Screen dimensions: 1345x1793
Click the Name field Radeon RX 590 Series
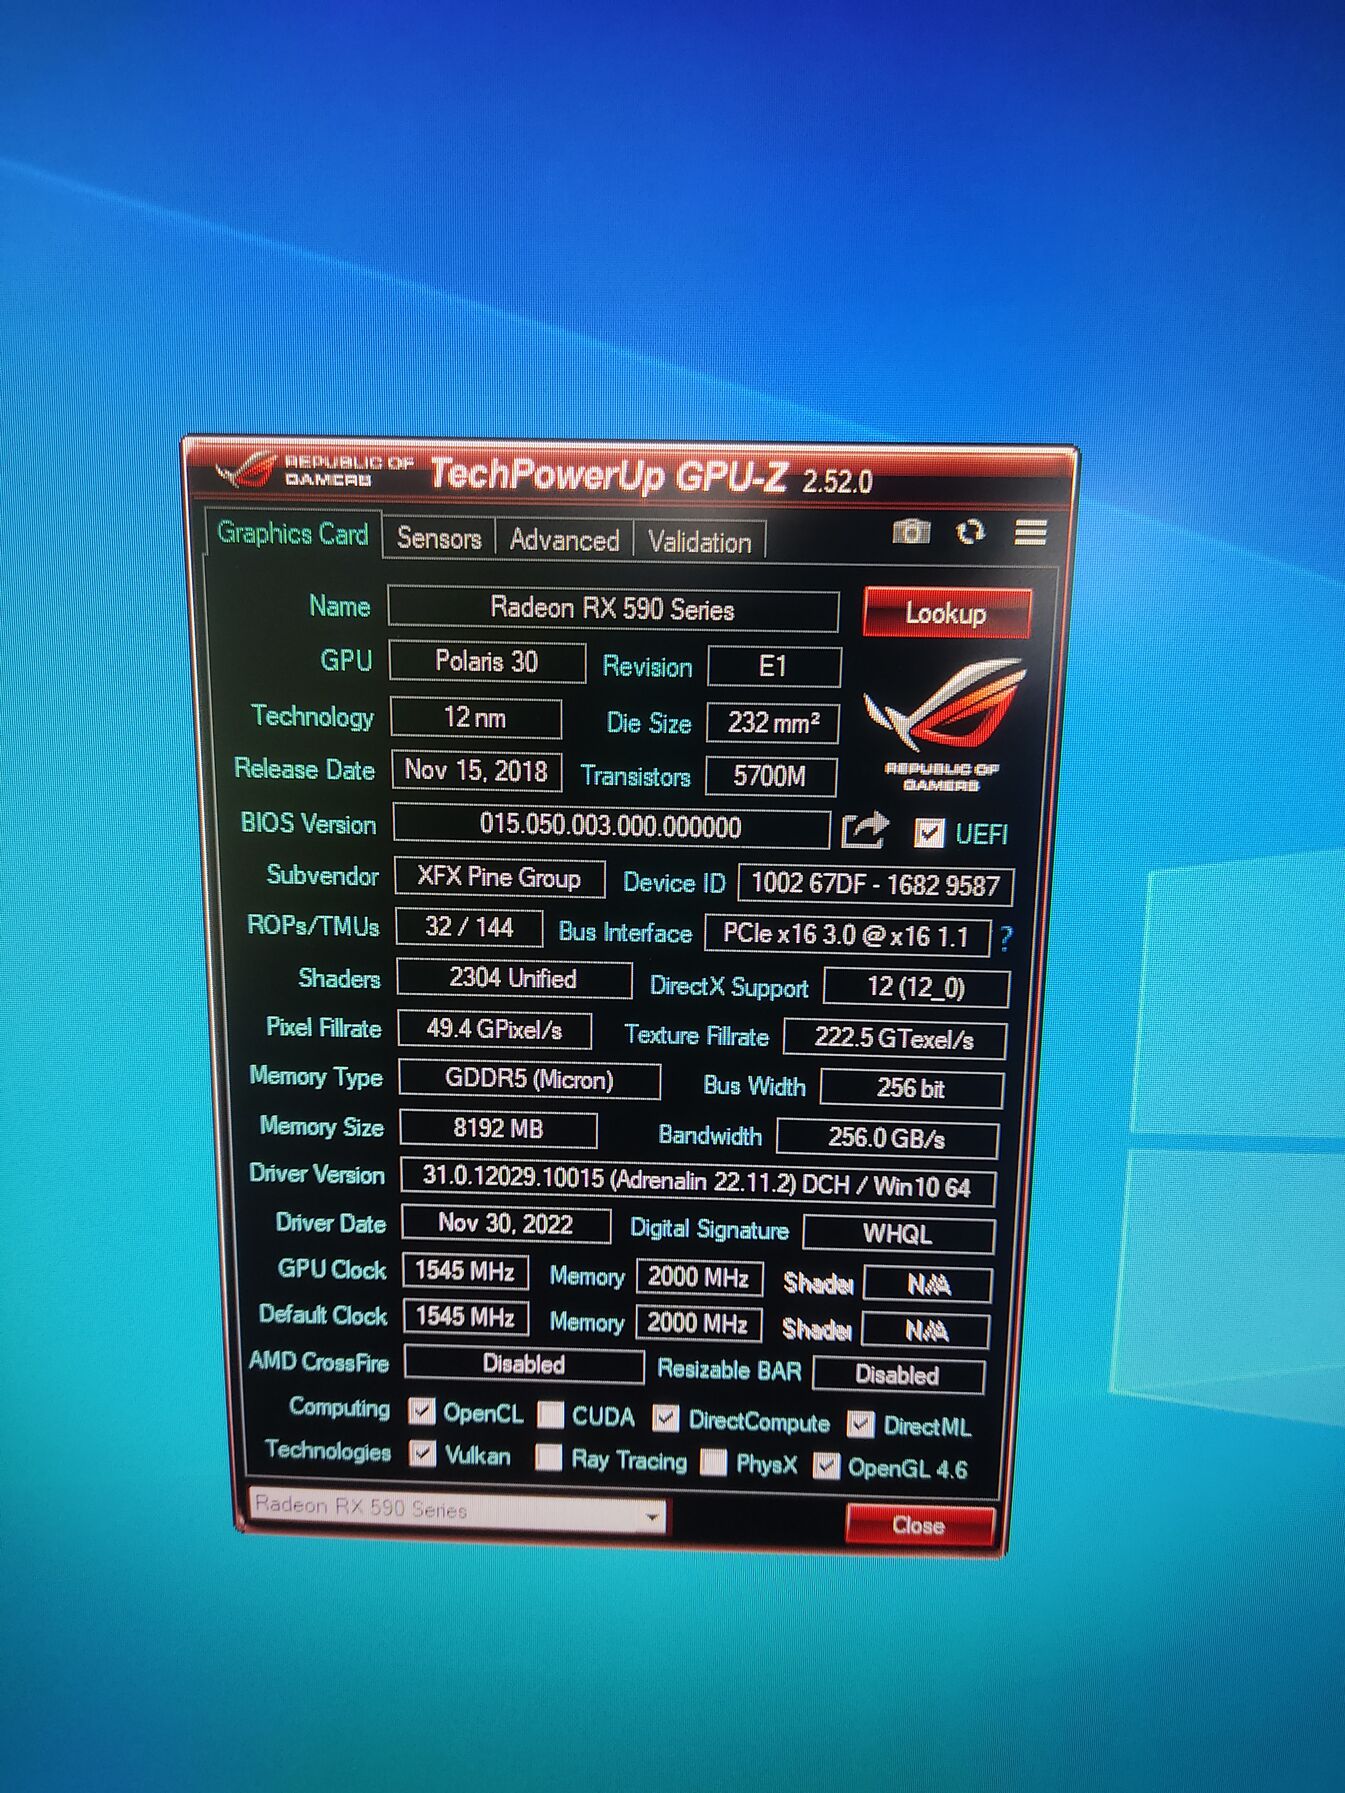coord(613,609)
